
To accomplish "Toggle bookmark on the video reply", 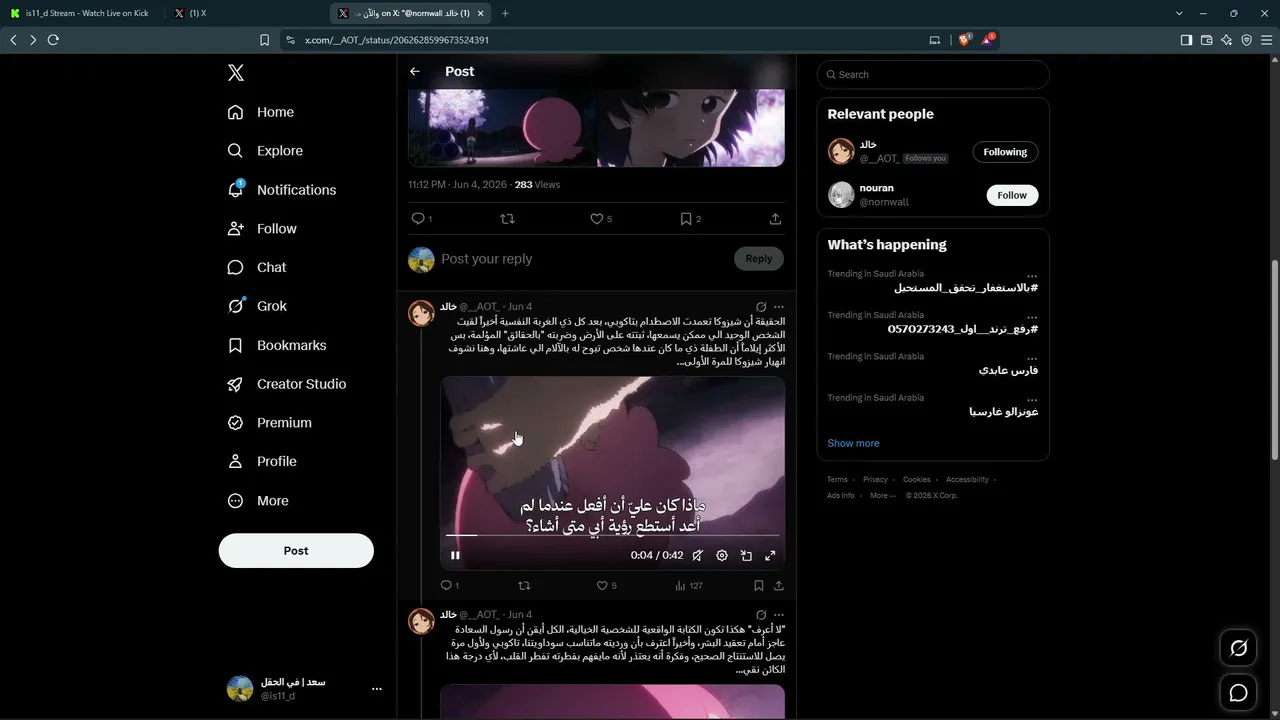I will pyautogui.click(x=758, y=586).
